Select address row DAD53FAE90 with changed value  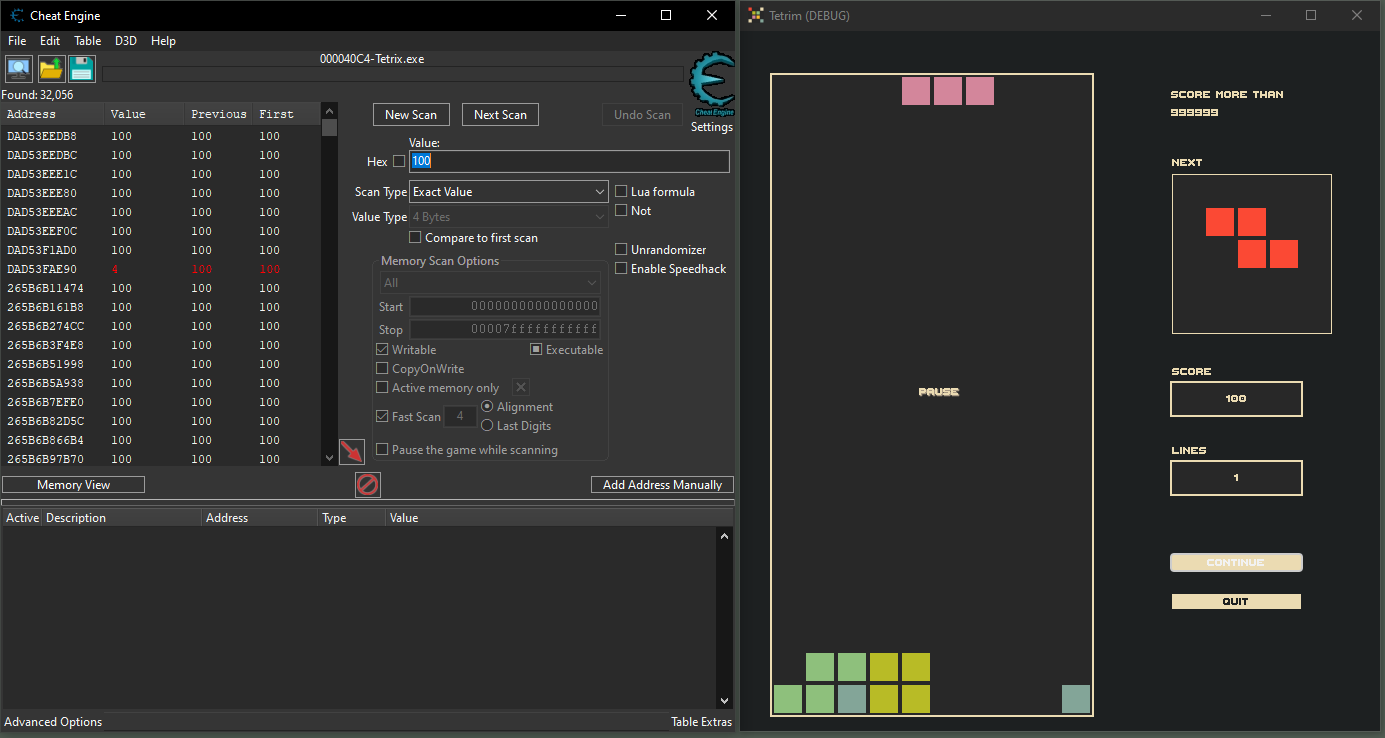[x=160, y=269]
